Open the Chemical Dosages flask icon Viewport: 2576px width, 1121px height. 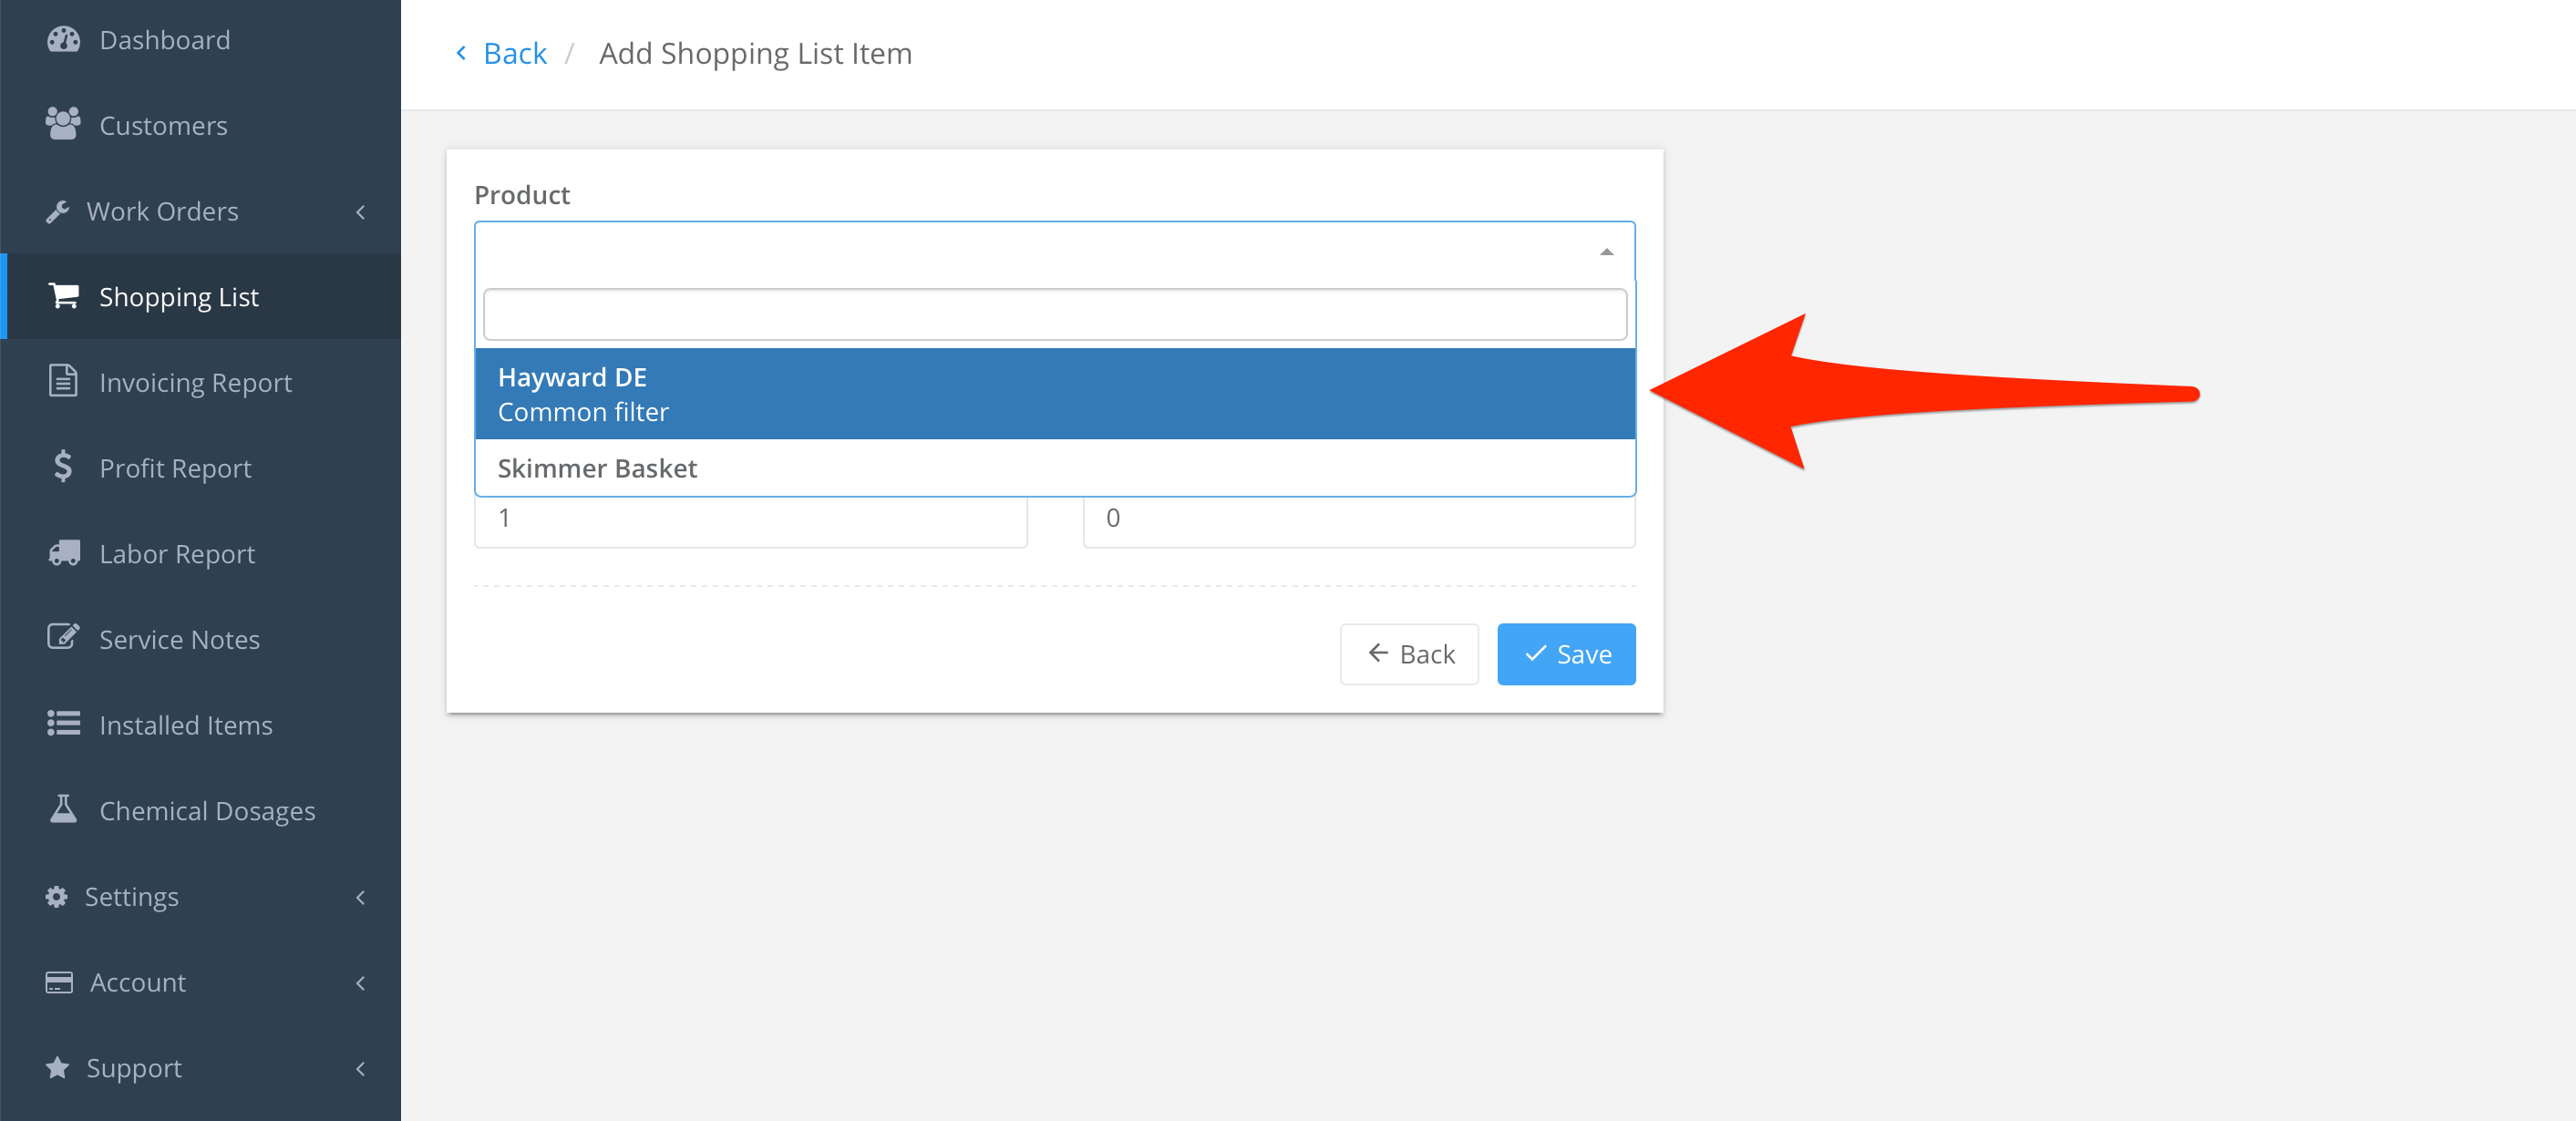tap(63, 810)
